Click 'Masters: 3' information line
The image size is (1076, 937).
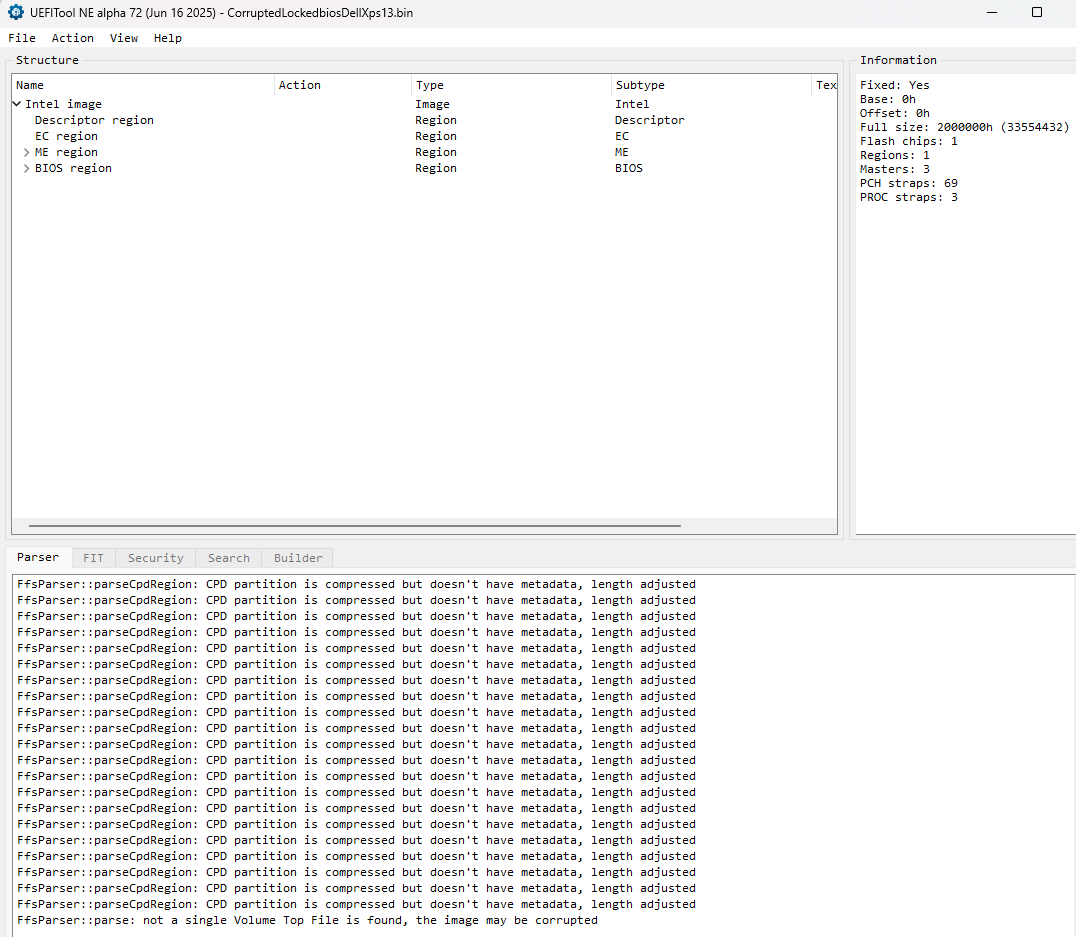895,170
